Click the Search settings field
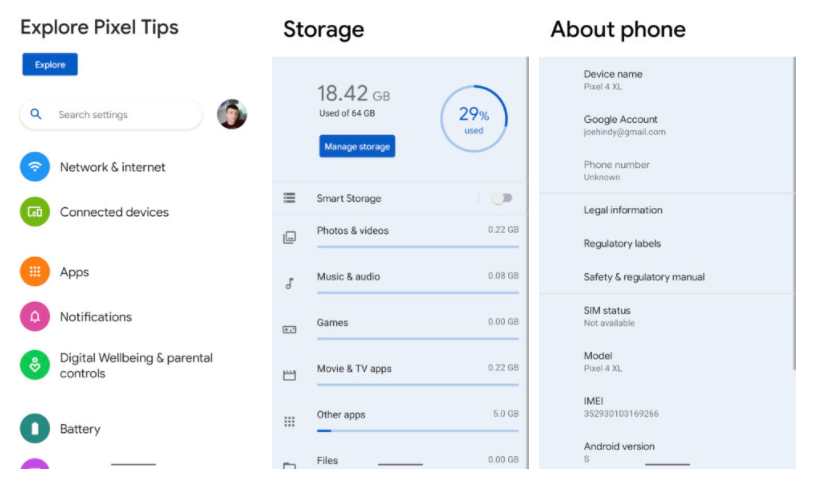This screenshot has height=486, width=817. [110, 115]
